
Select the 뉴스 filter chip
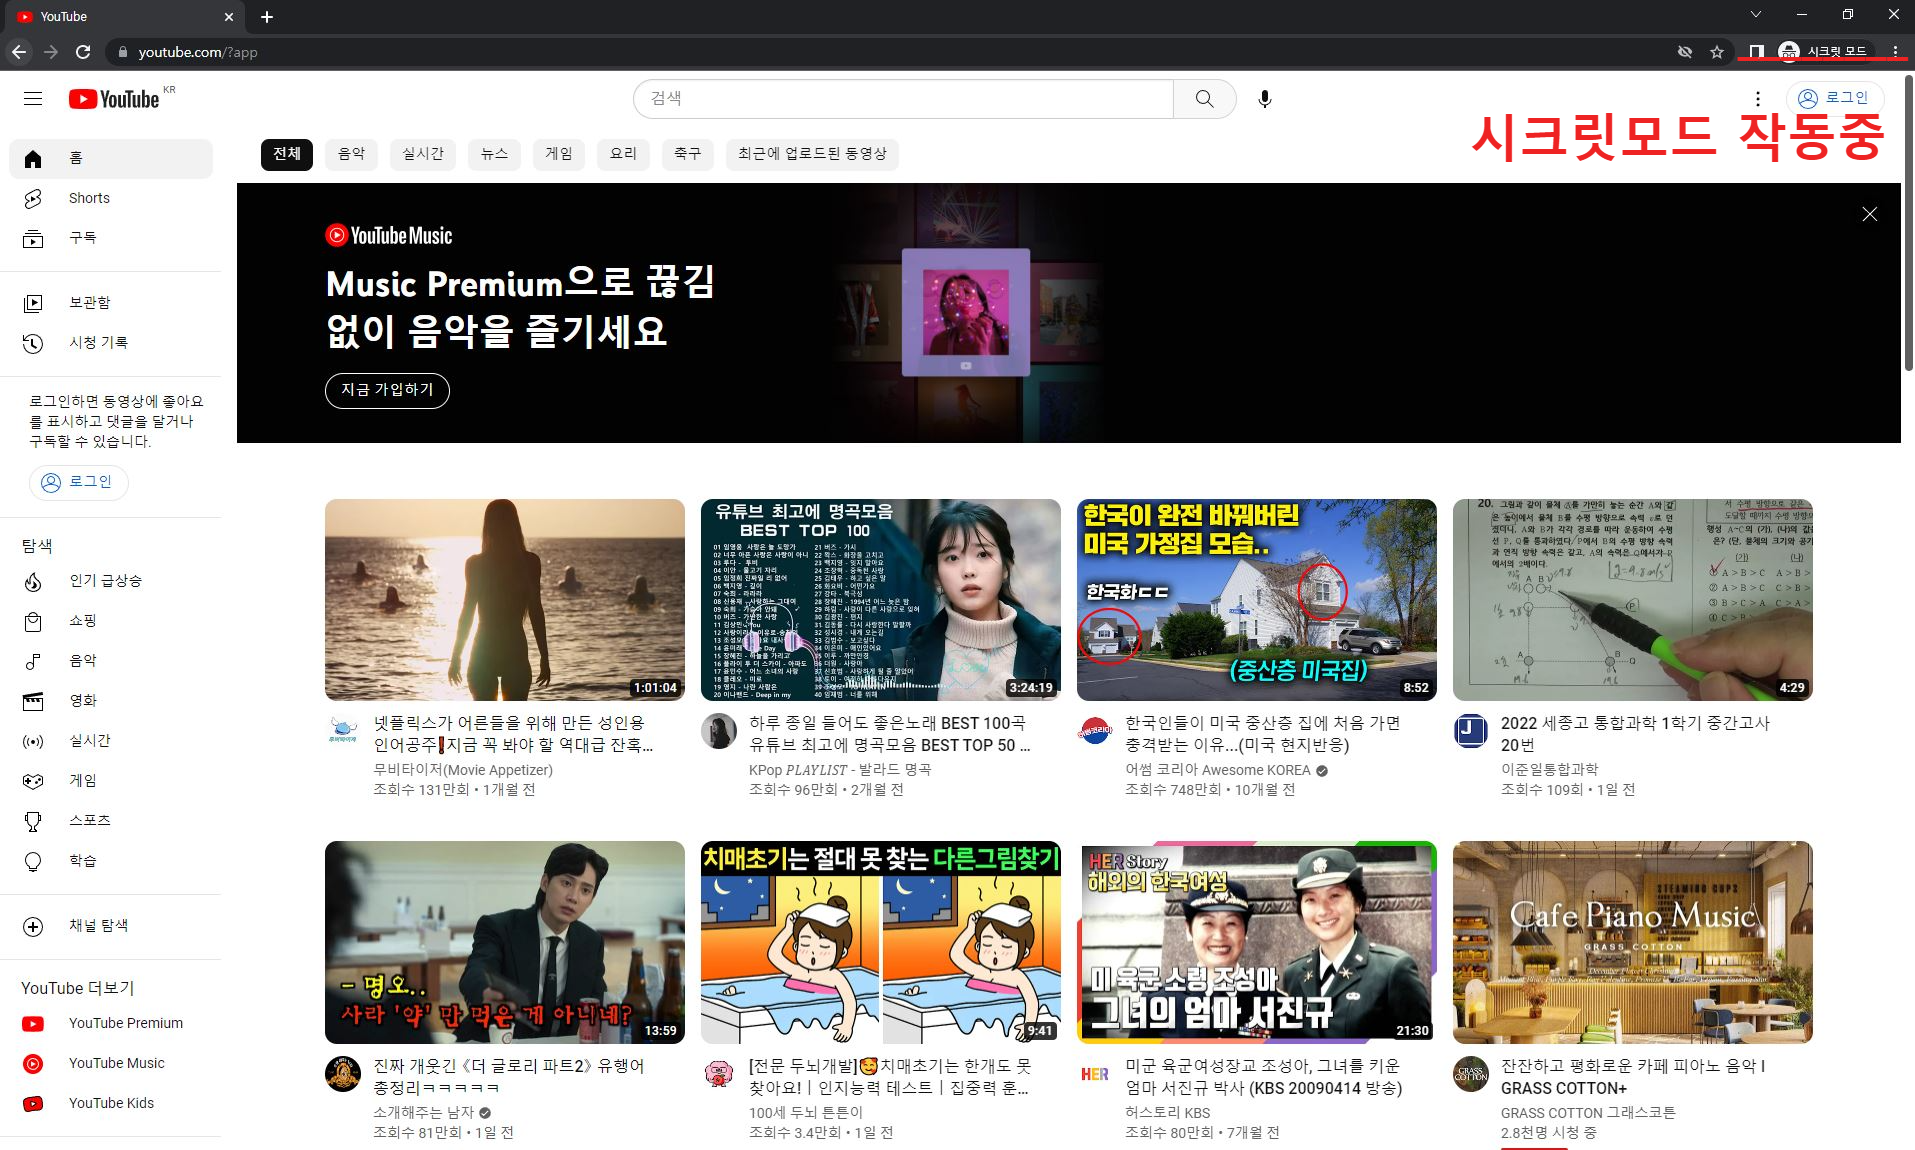[x=494, y=154]
